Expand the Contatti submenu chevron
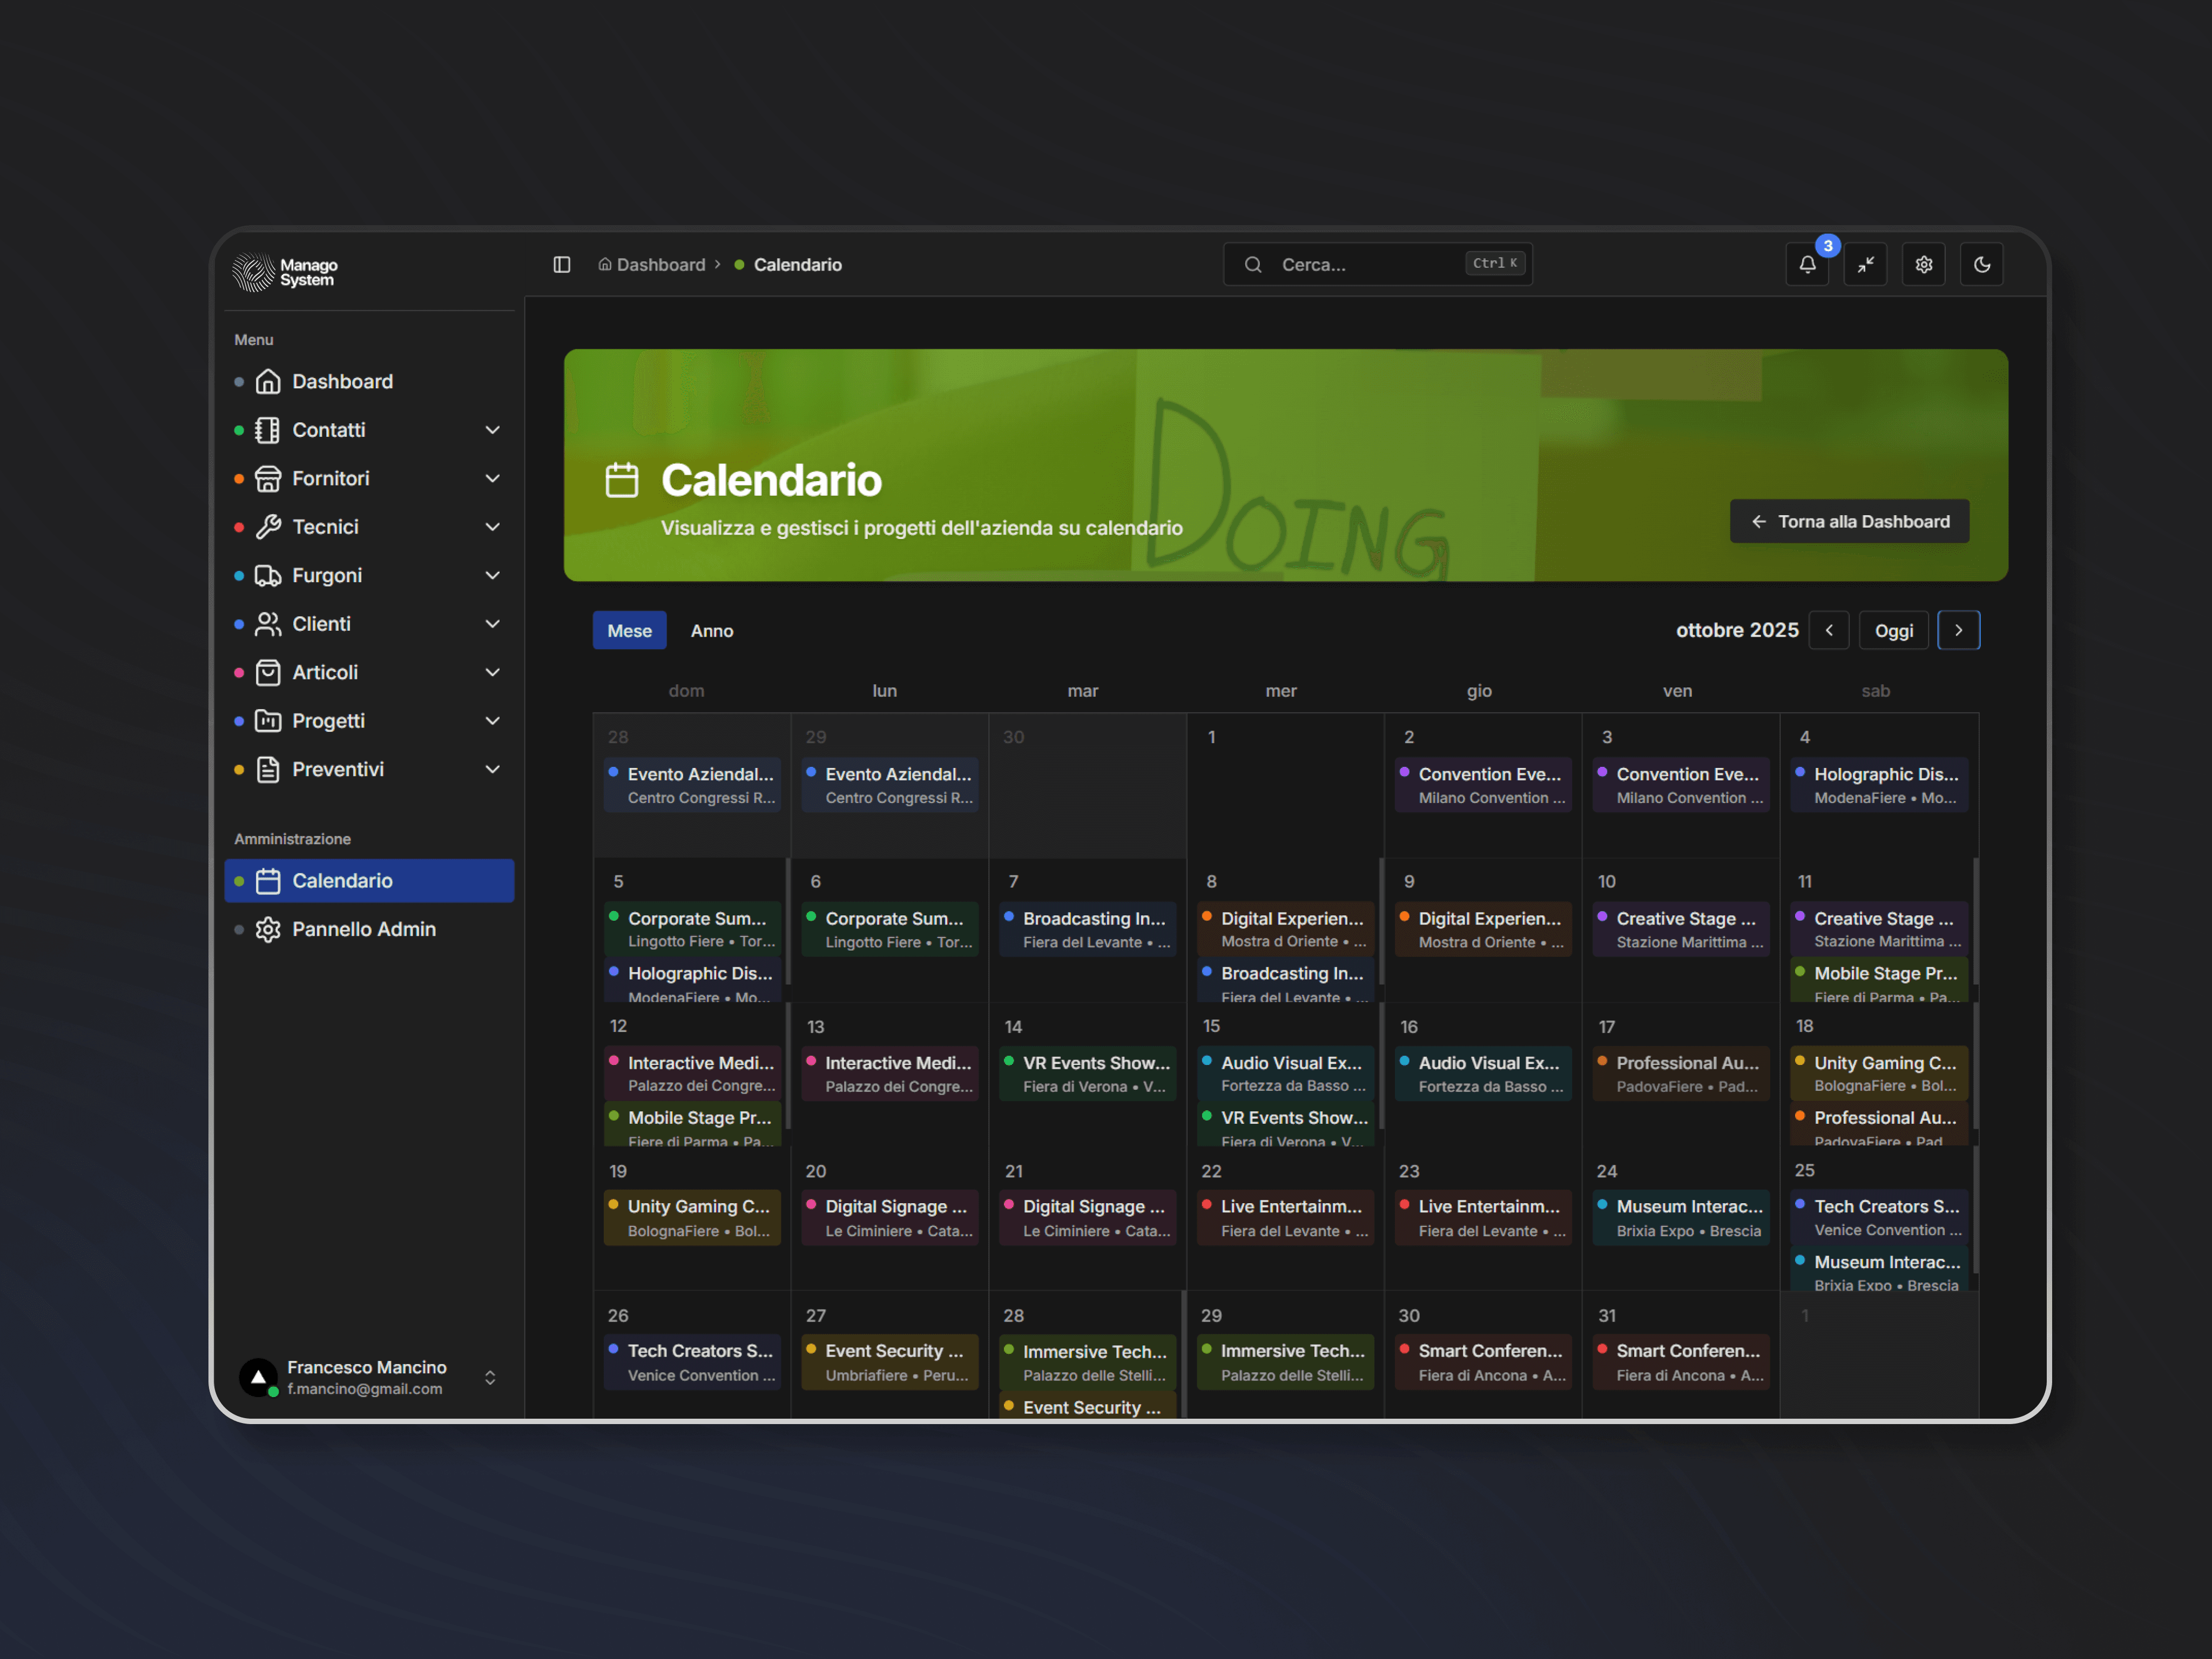The width and height of the screenshot is (2212, 1659). pos(492,430)
